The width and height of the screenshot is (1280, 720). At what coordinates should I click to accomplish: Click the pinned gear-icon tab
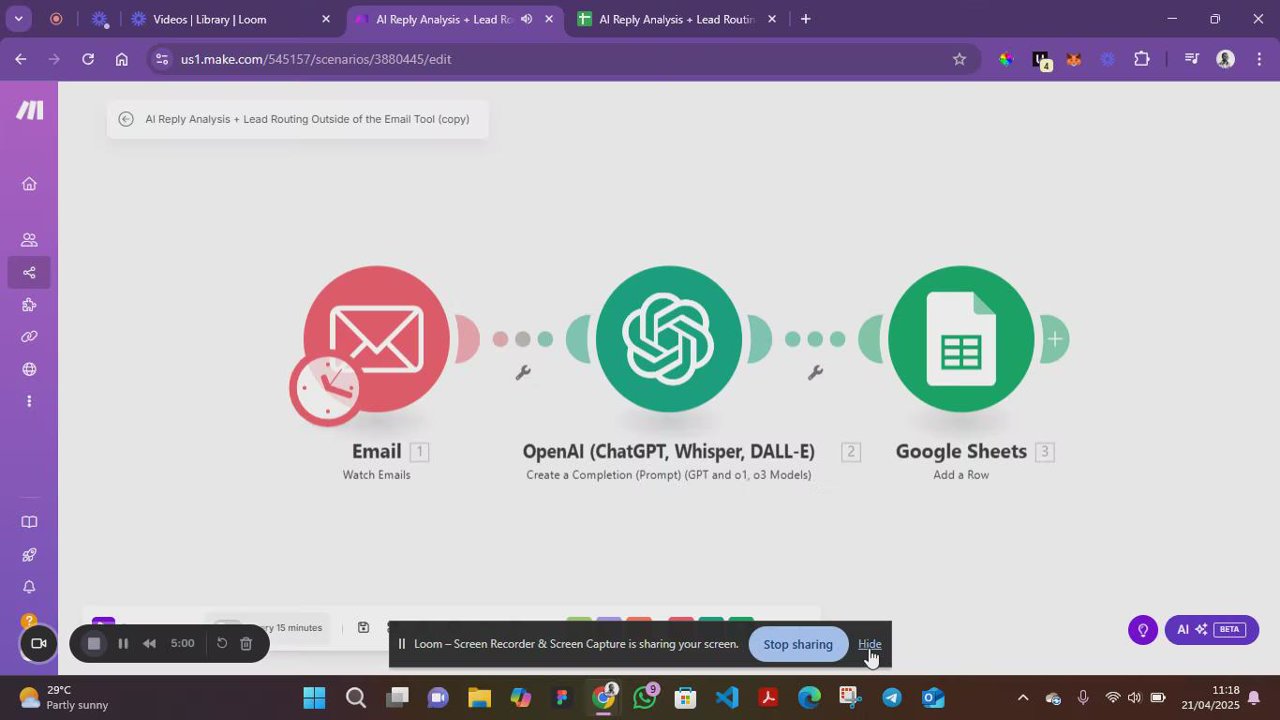coord(99,19)
